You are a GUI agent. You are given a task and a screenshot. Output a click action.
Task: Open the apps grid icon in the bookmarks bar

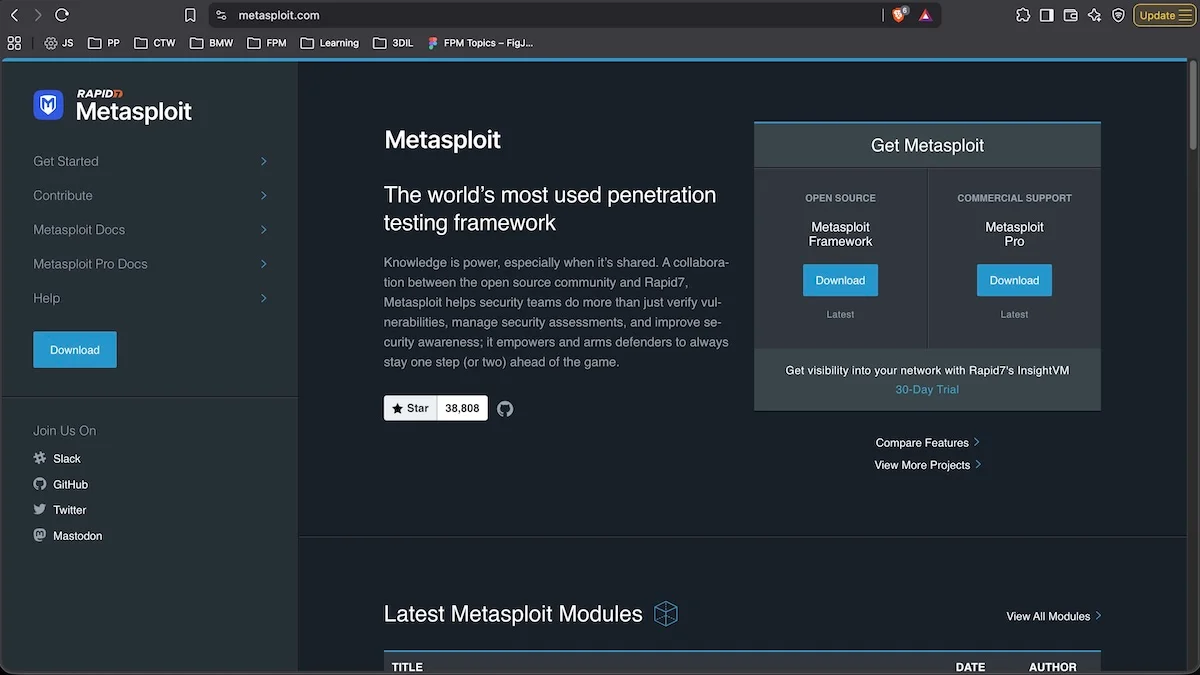point(14,43)
